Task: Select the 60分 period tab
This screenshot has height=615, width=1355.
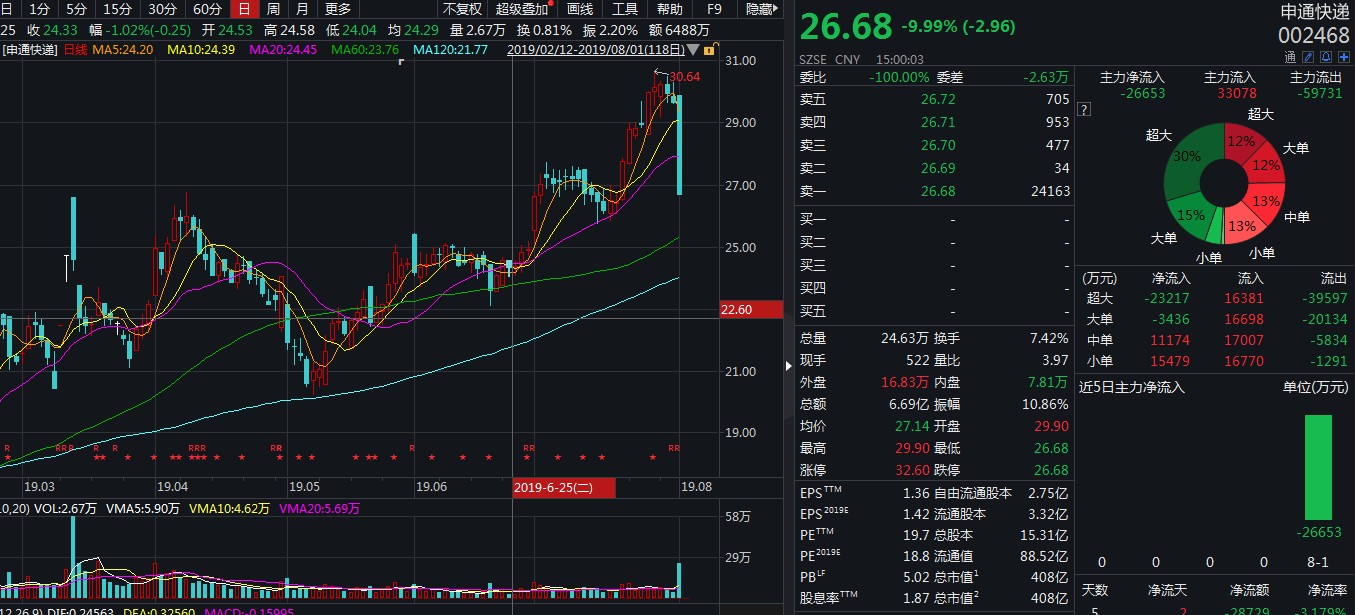Action: point(207,9)
